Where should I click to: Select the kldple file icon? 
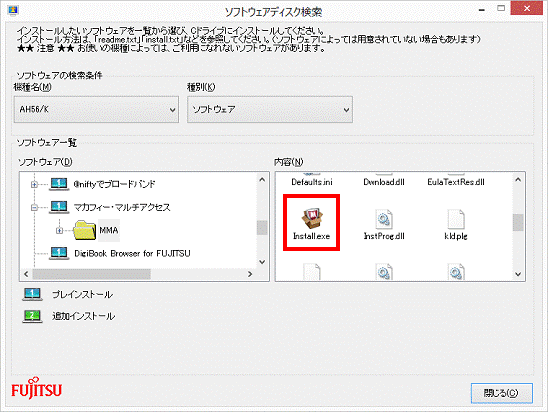tap(456, 219)
